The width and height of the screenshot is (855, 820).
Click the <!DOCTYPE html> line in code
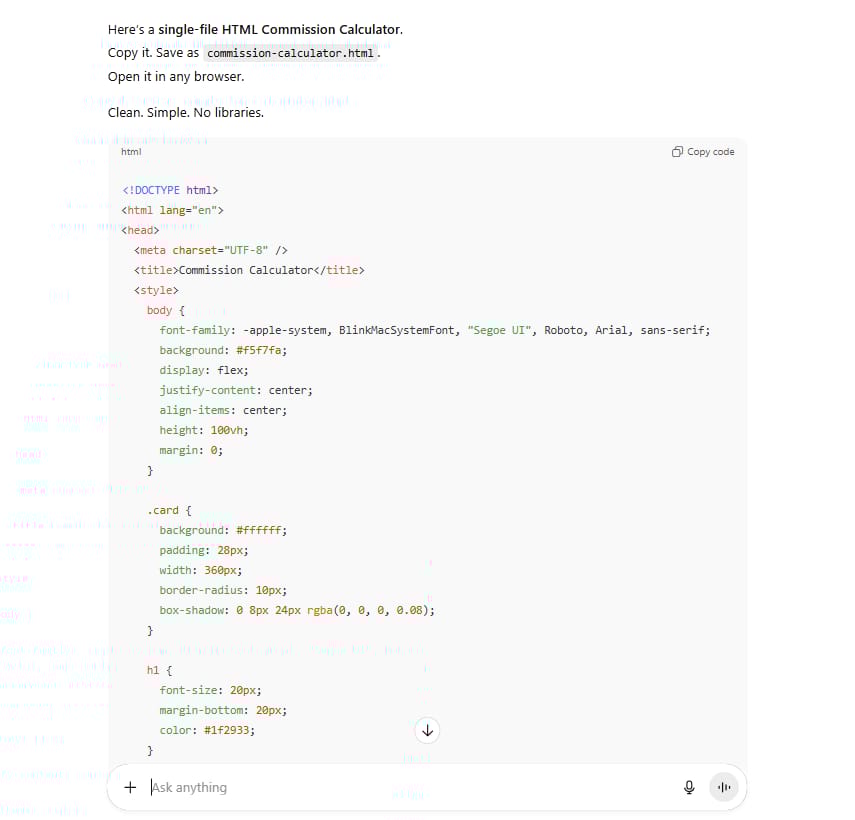pos(170,190)
